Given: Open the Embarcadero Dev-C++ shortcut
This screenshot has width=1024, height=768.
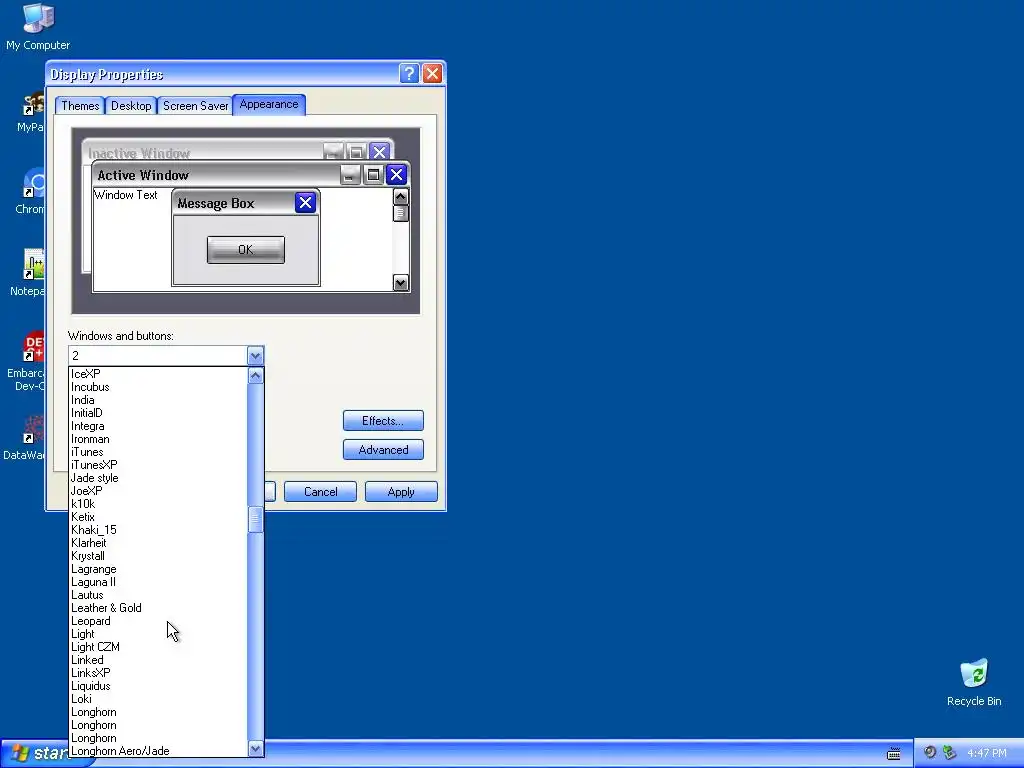Looking at the screenshot, I should pos(27,361).
